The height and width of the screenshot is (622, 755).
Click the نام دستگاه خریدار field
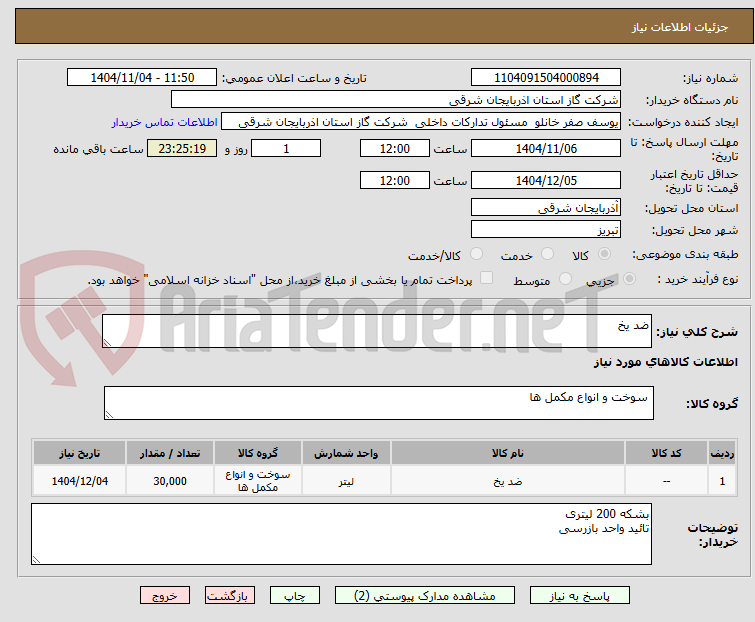(x=396, y=100)
